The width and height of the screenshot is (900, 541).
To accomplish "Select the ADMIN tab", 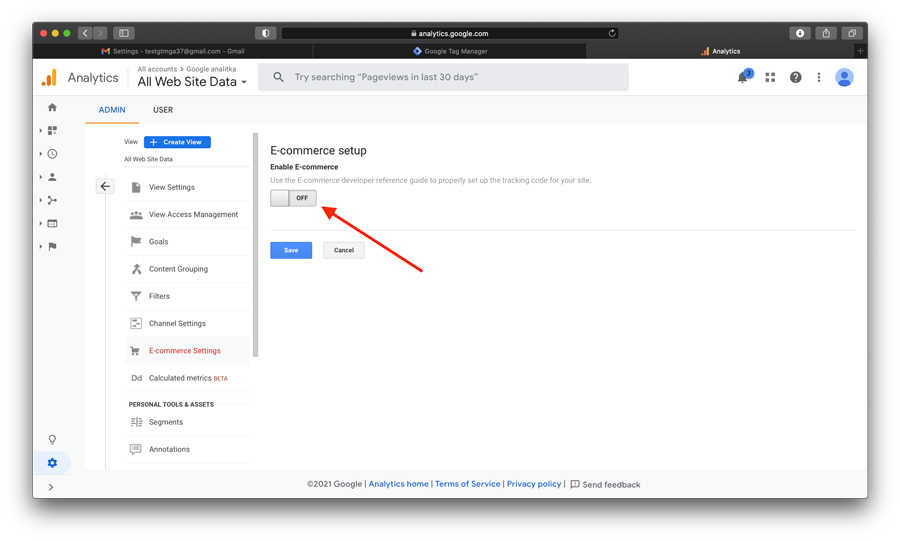I will 112,110.
